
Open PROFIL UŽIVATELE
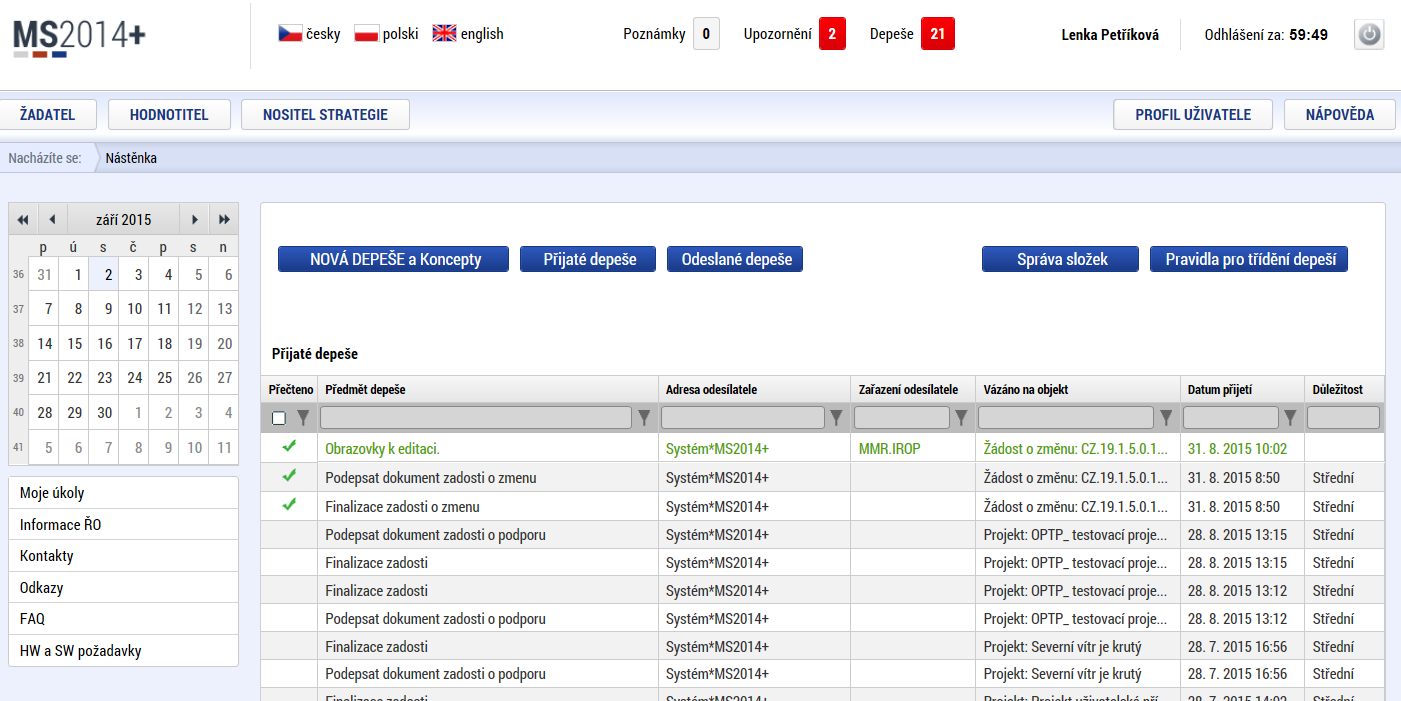coord(1193,115)
